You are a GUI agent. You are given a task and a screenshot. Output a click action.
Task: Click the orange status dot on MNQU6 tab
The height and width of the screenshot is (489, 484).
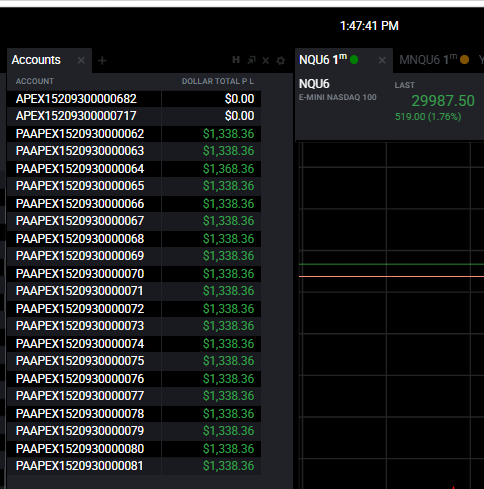pyautogui.click(x=464, y=60)
